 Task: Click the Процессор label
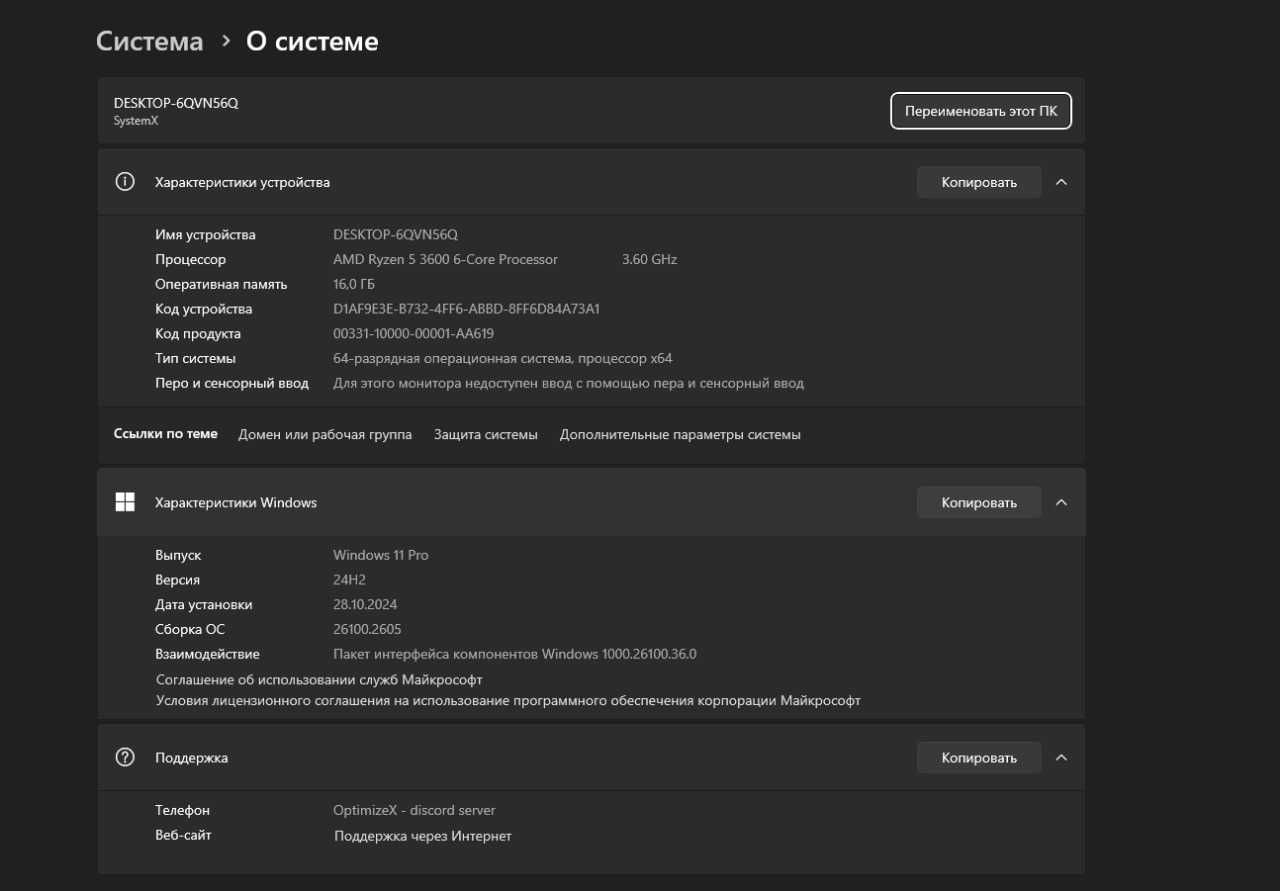(190, 259)
